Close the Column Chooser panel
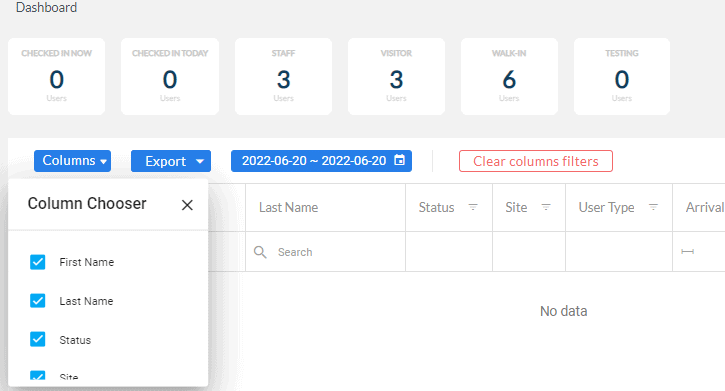Viewport: 725px width, 391px height. coord(187,205)
